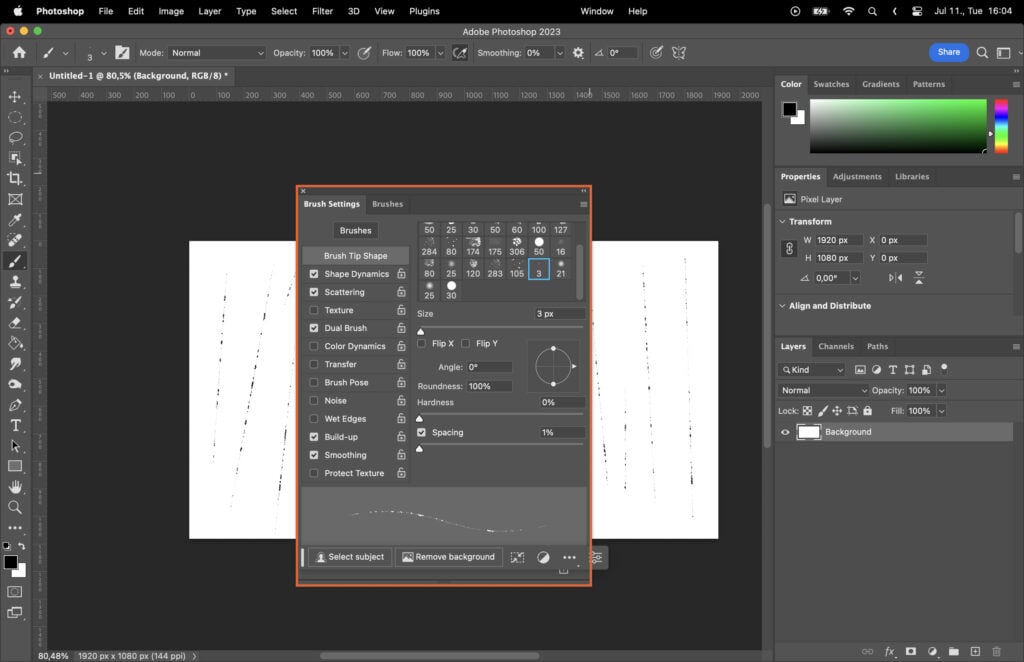Select the Zoom tool
Image resolution: width=1024 pixels, height=662 pixels.
pos(15,504)
